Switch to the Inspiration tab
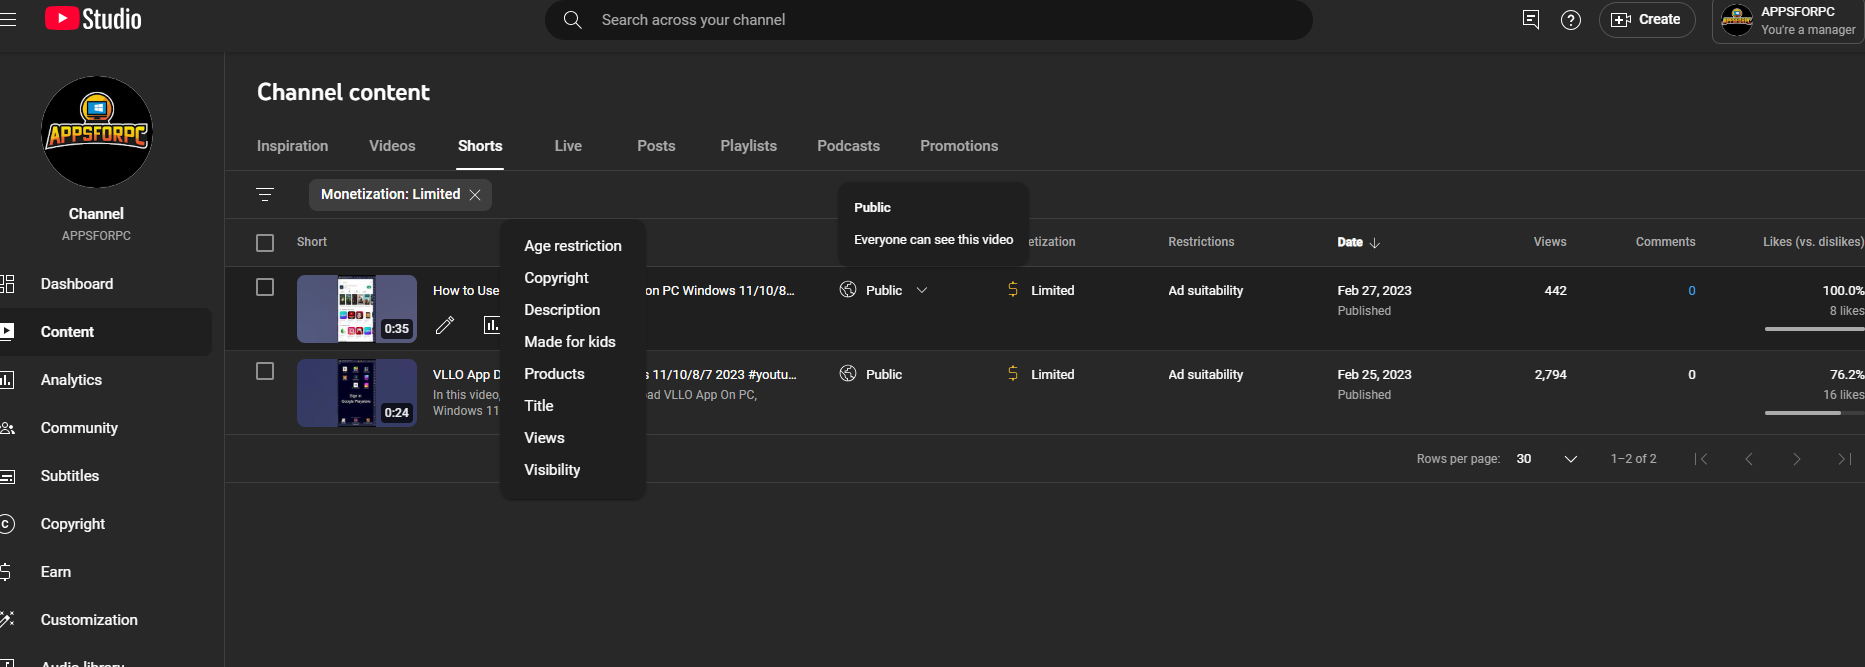Viewport: 1865px width, 667px height. point(292,146)
